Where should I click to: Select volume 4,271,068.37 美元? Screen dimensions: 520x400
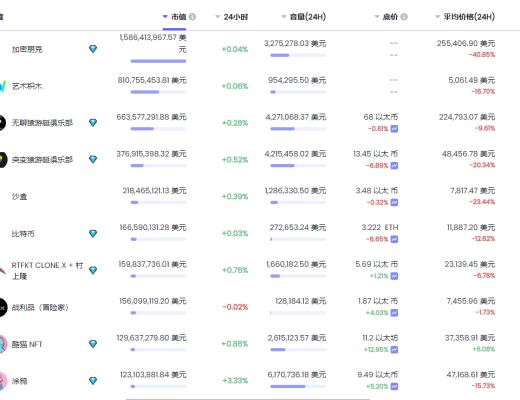(296, 117)
